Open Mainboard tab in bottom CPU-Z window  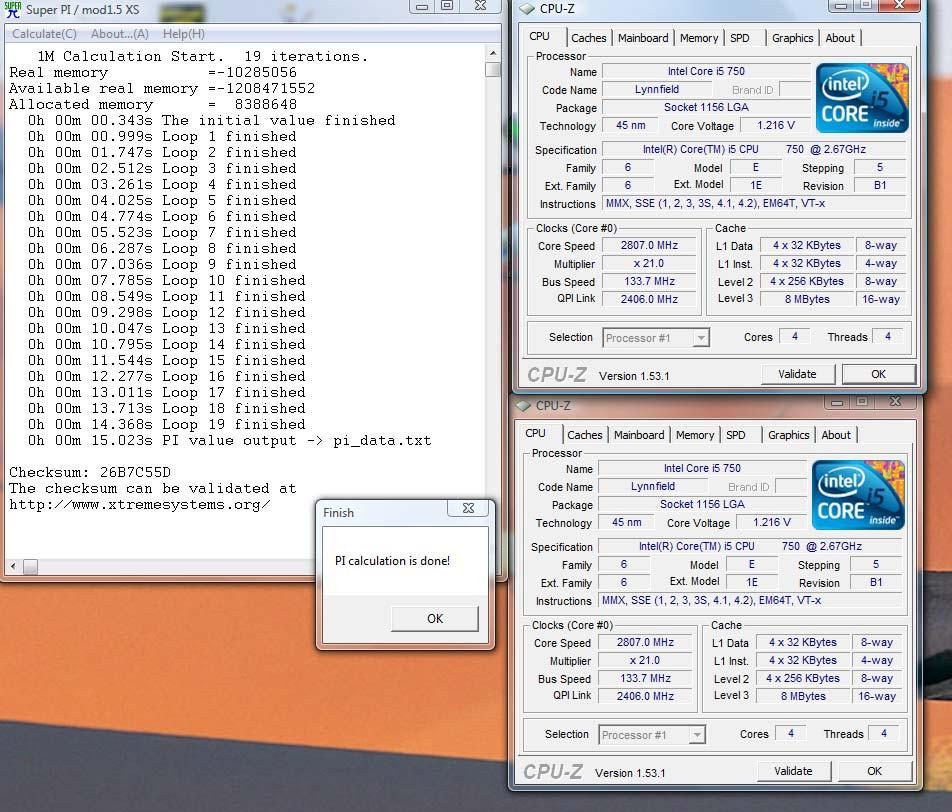coord(639,435)
